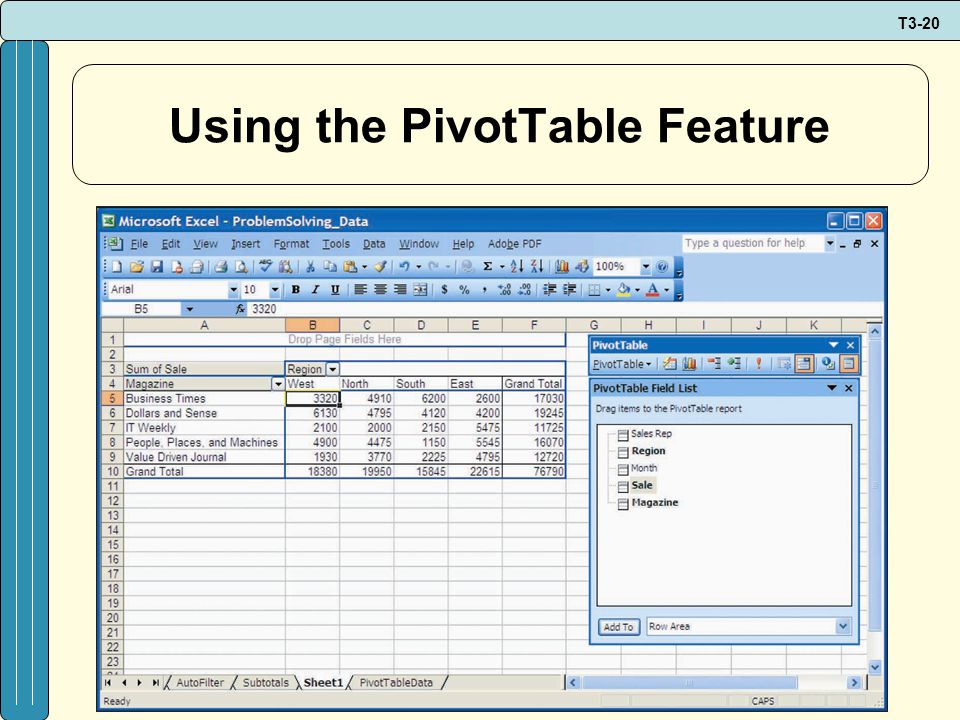Sort ascending with the A-Z icon
Image resolution: width=960 pixels, height=720 pixels.
point(517,267)
